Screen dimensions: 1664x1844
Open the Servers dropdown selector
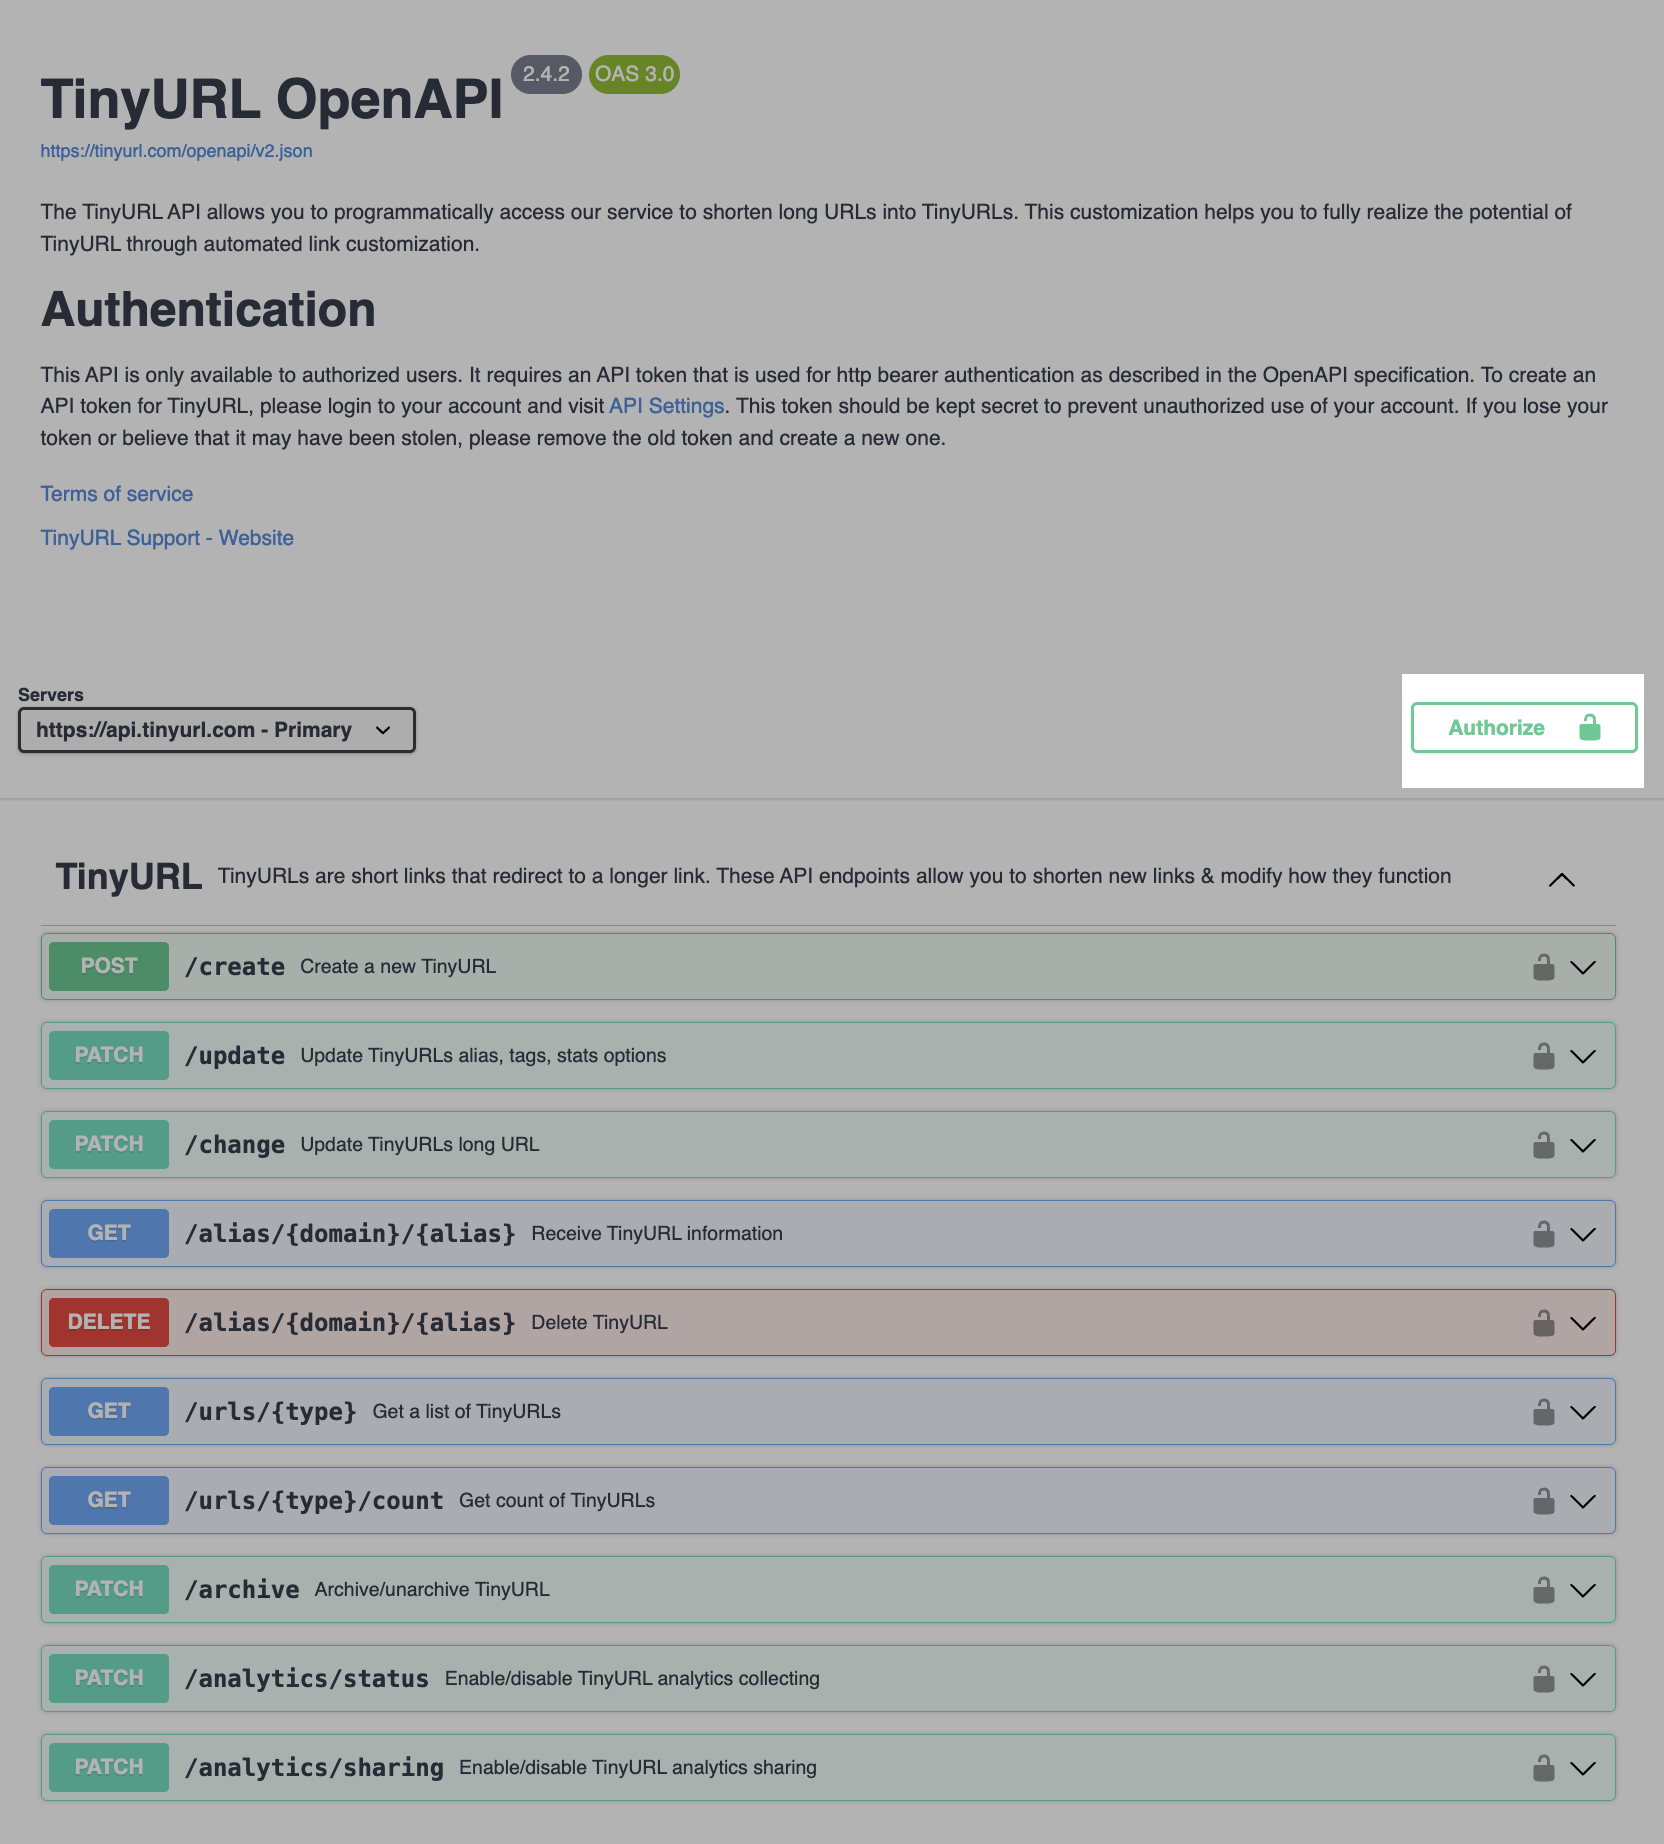(216, 730)
